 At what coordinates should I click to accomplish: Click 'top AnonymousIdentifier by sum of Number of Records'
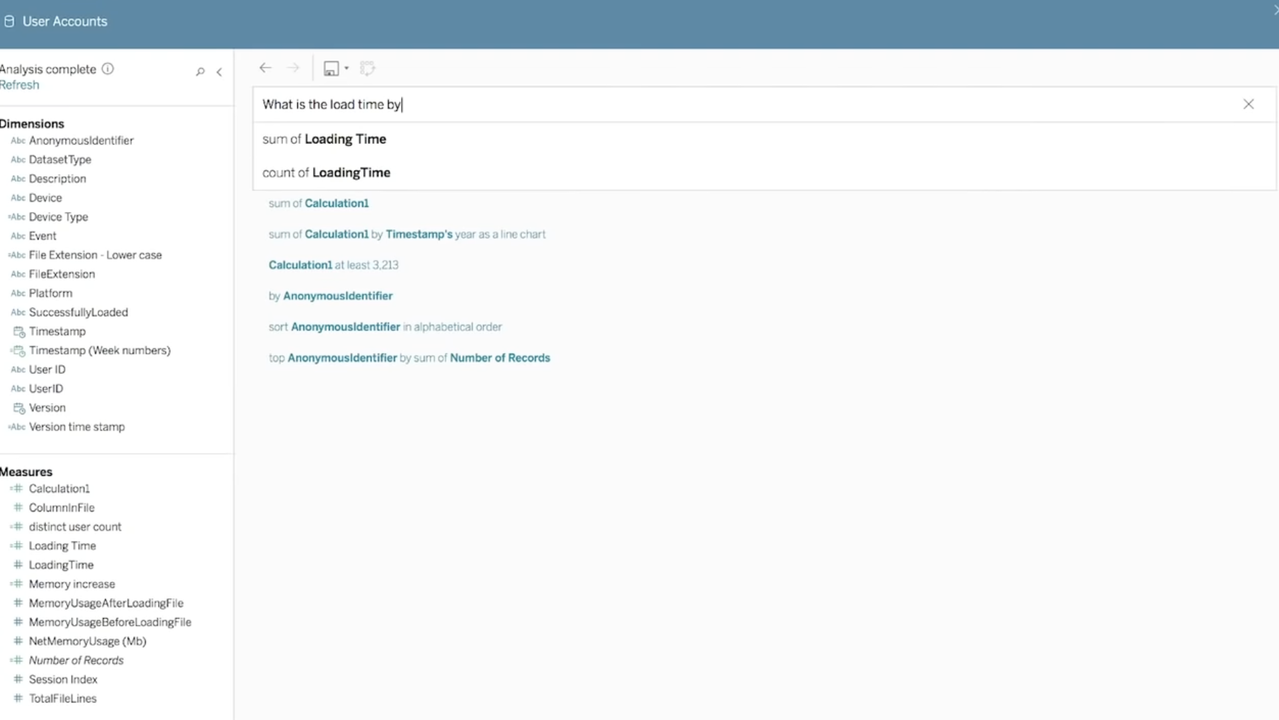[409, 358]
